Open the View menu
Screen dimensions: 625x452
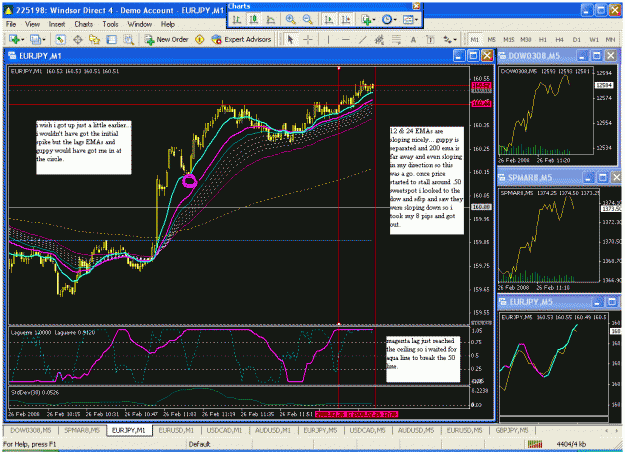click(32, 24)
